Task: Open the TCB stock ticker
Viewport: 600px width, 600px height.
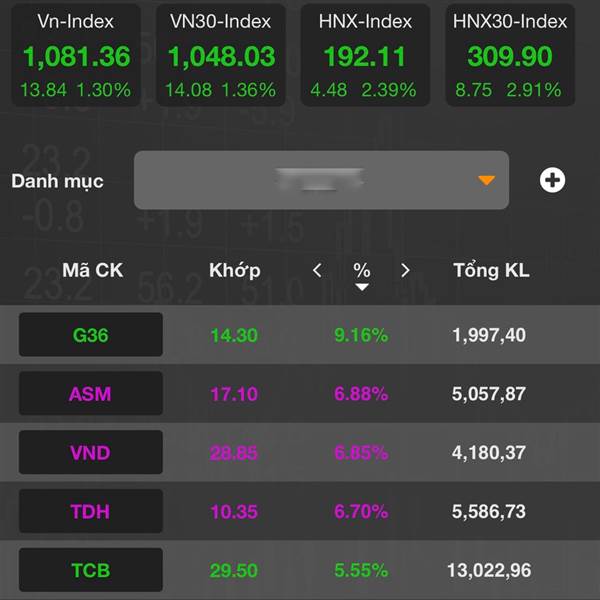Action: [91, 570]
